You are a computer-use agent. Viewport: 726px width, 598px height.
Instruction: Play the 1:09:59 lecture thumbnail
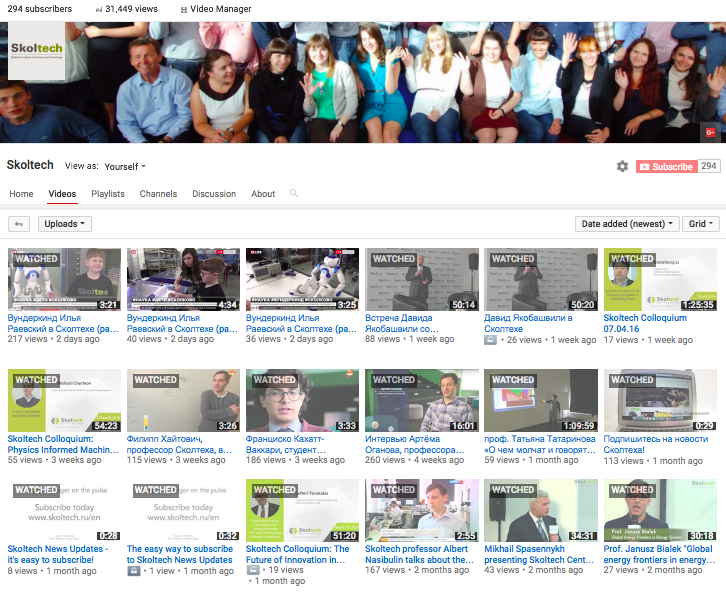point(541,400)
